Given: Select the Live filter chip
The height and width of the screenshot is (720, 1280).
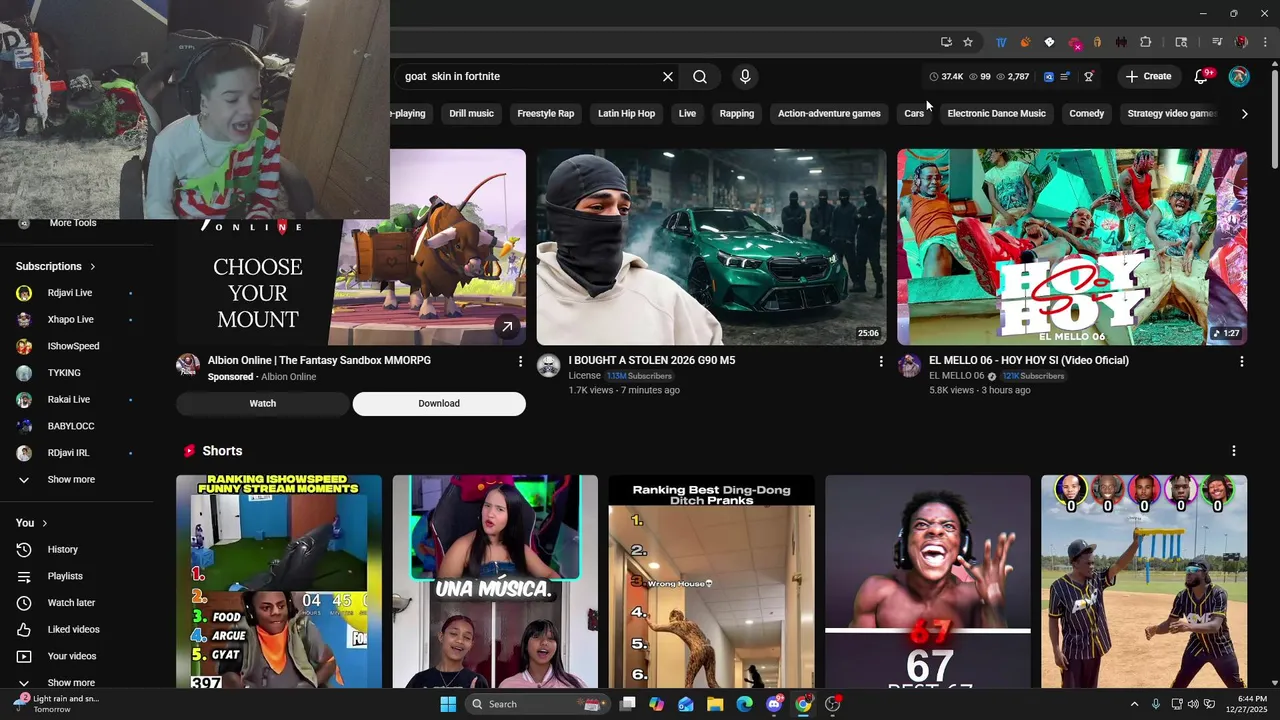Looking at the screenshot, I should 687,114.
